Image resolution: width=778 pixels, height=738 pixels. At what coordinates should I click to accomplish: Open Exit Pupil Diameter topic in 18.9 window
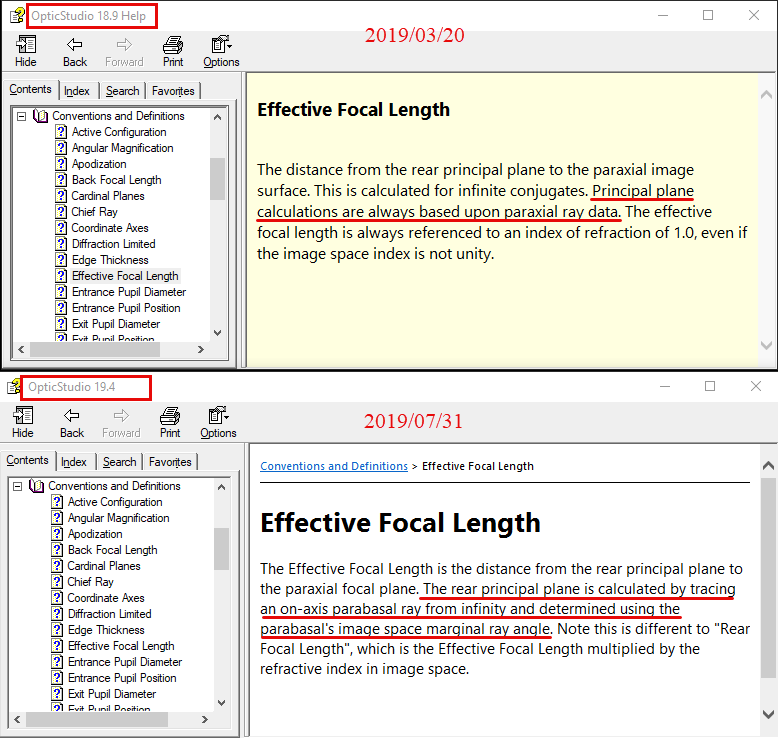click(x=116, y=324)
